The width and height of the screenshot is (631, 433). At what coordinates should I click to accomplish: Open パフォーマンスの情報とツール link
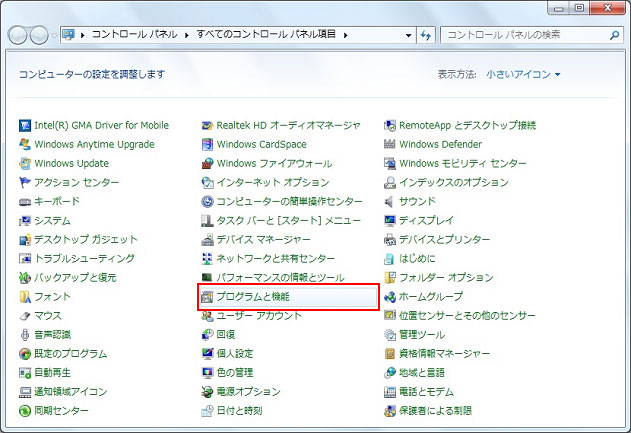280,278
